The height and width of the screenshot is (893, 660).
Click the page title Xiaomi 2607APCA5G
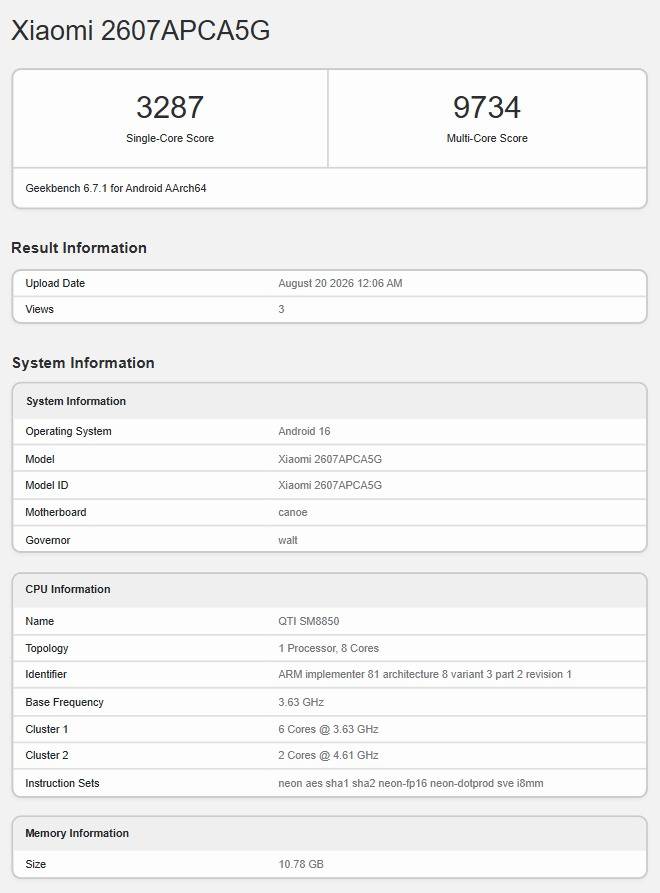click(141, 30)
